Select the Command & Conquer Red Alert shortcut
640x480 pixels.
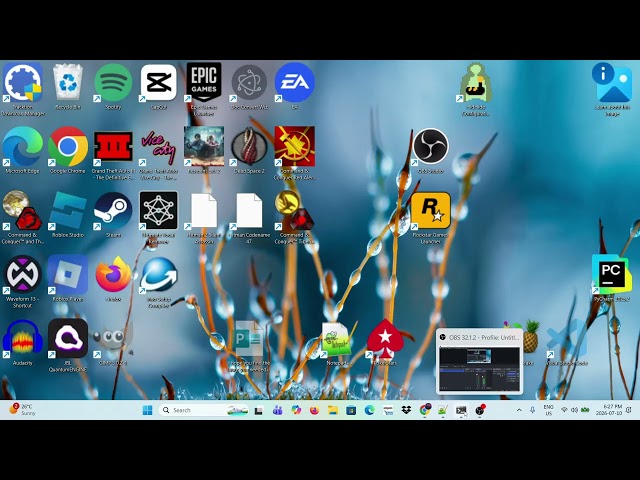pos(294,147)
